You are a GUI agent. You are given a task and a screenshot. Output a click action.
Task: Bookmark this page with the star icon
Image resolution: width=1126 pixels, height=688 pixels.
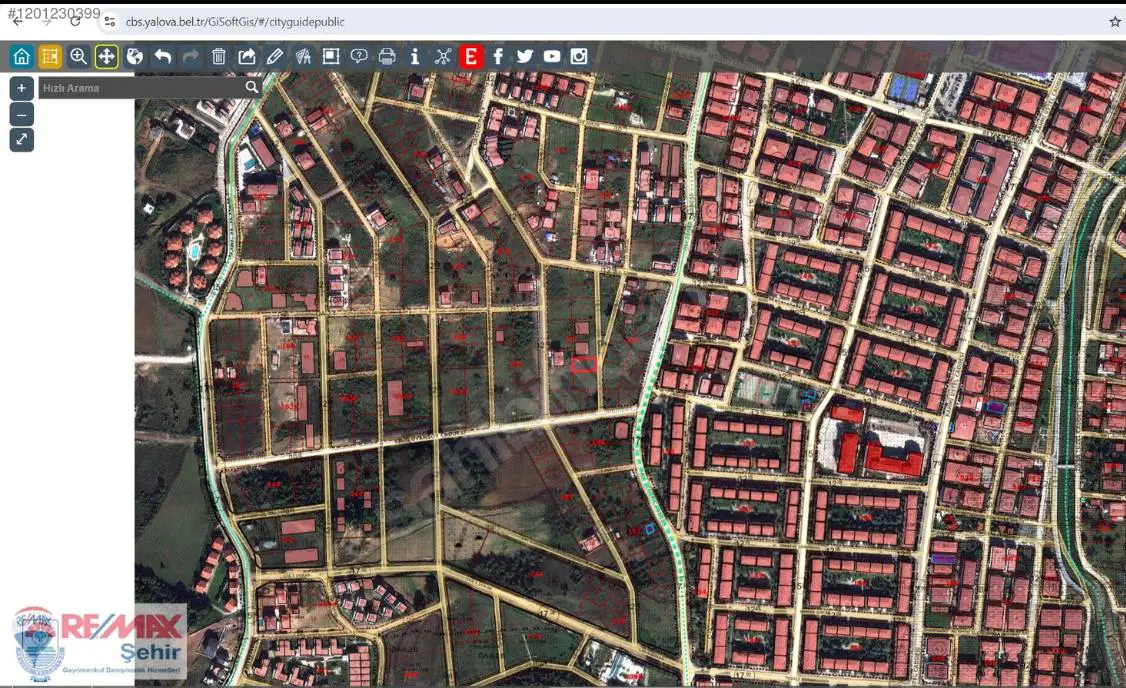pyautogui.click(x=1115, y=22)
